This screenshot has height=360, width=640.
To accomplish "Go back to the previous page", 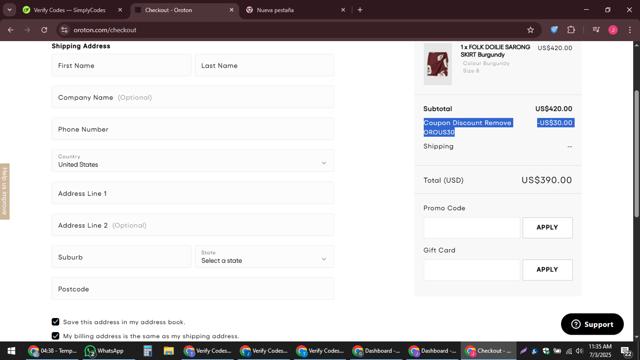I will point(11,30).
